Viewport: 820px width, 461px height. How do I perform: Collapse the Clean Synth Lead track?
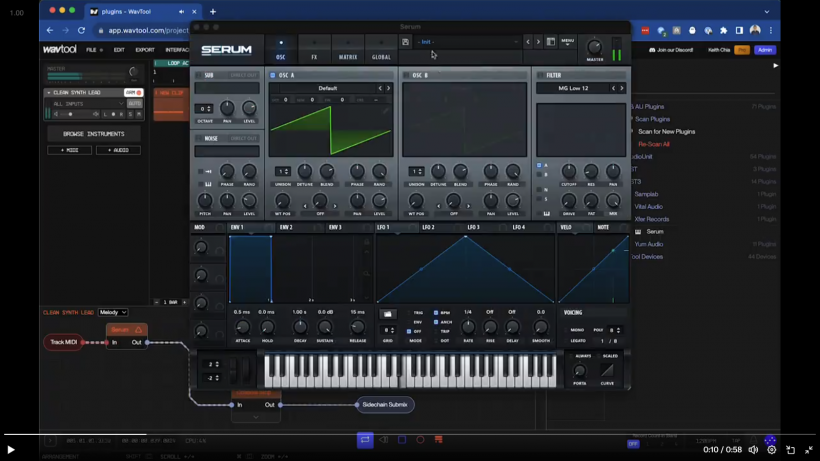[x=49, y=93]
